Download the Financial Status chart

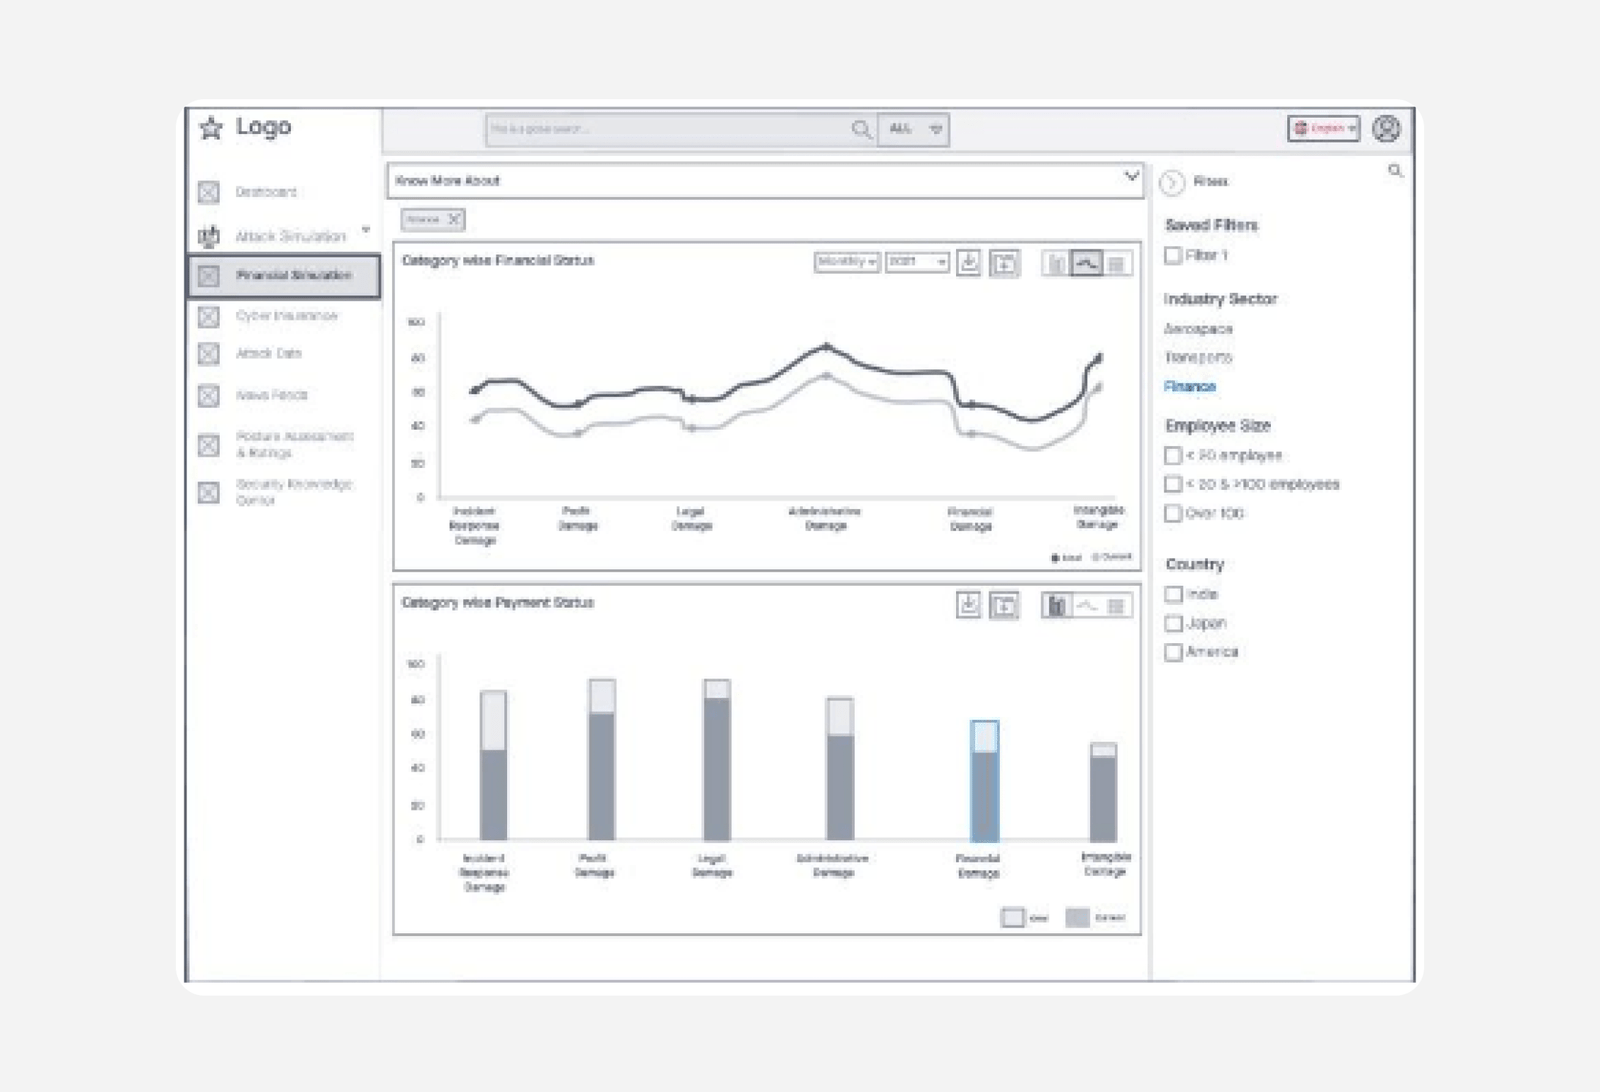(968, 262)
